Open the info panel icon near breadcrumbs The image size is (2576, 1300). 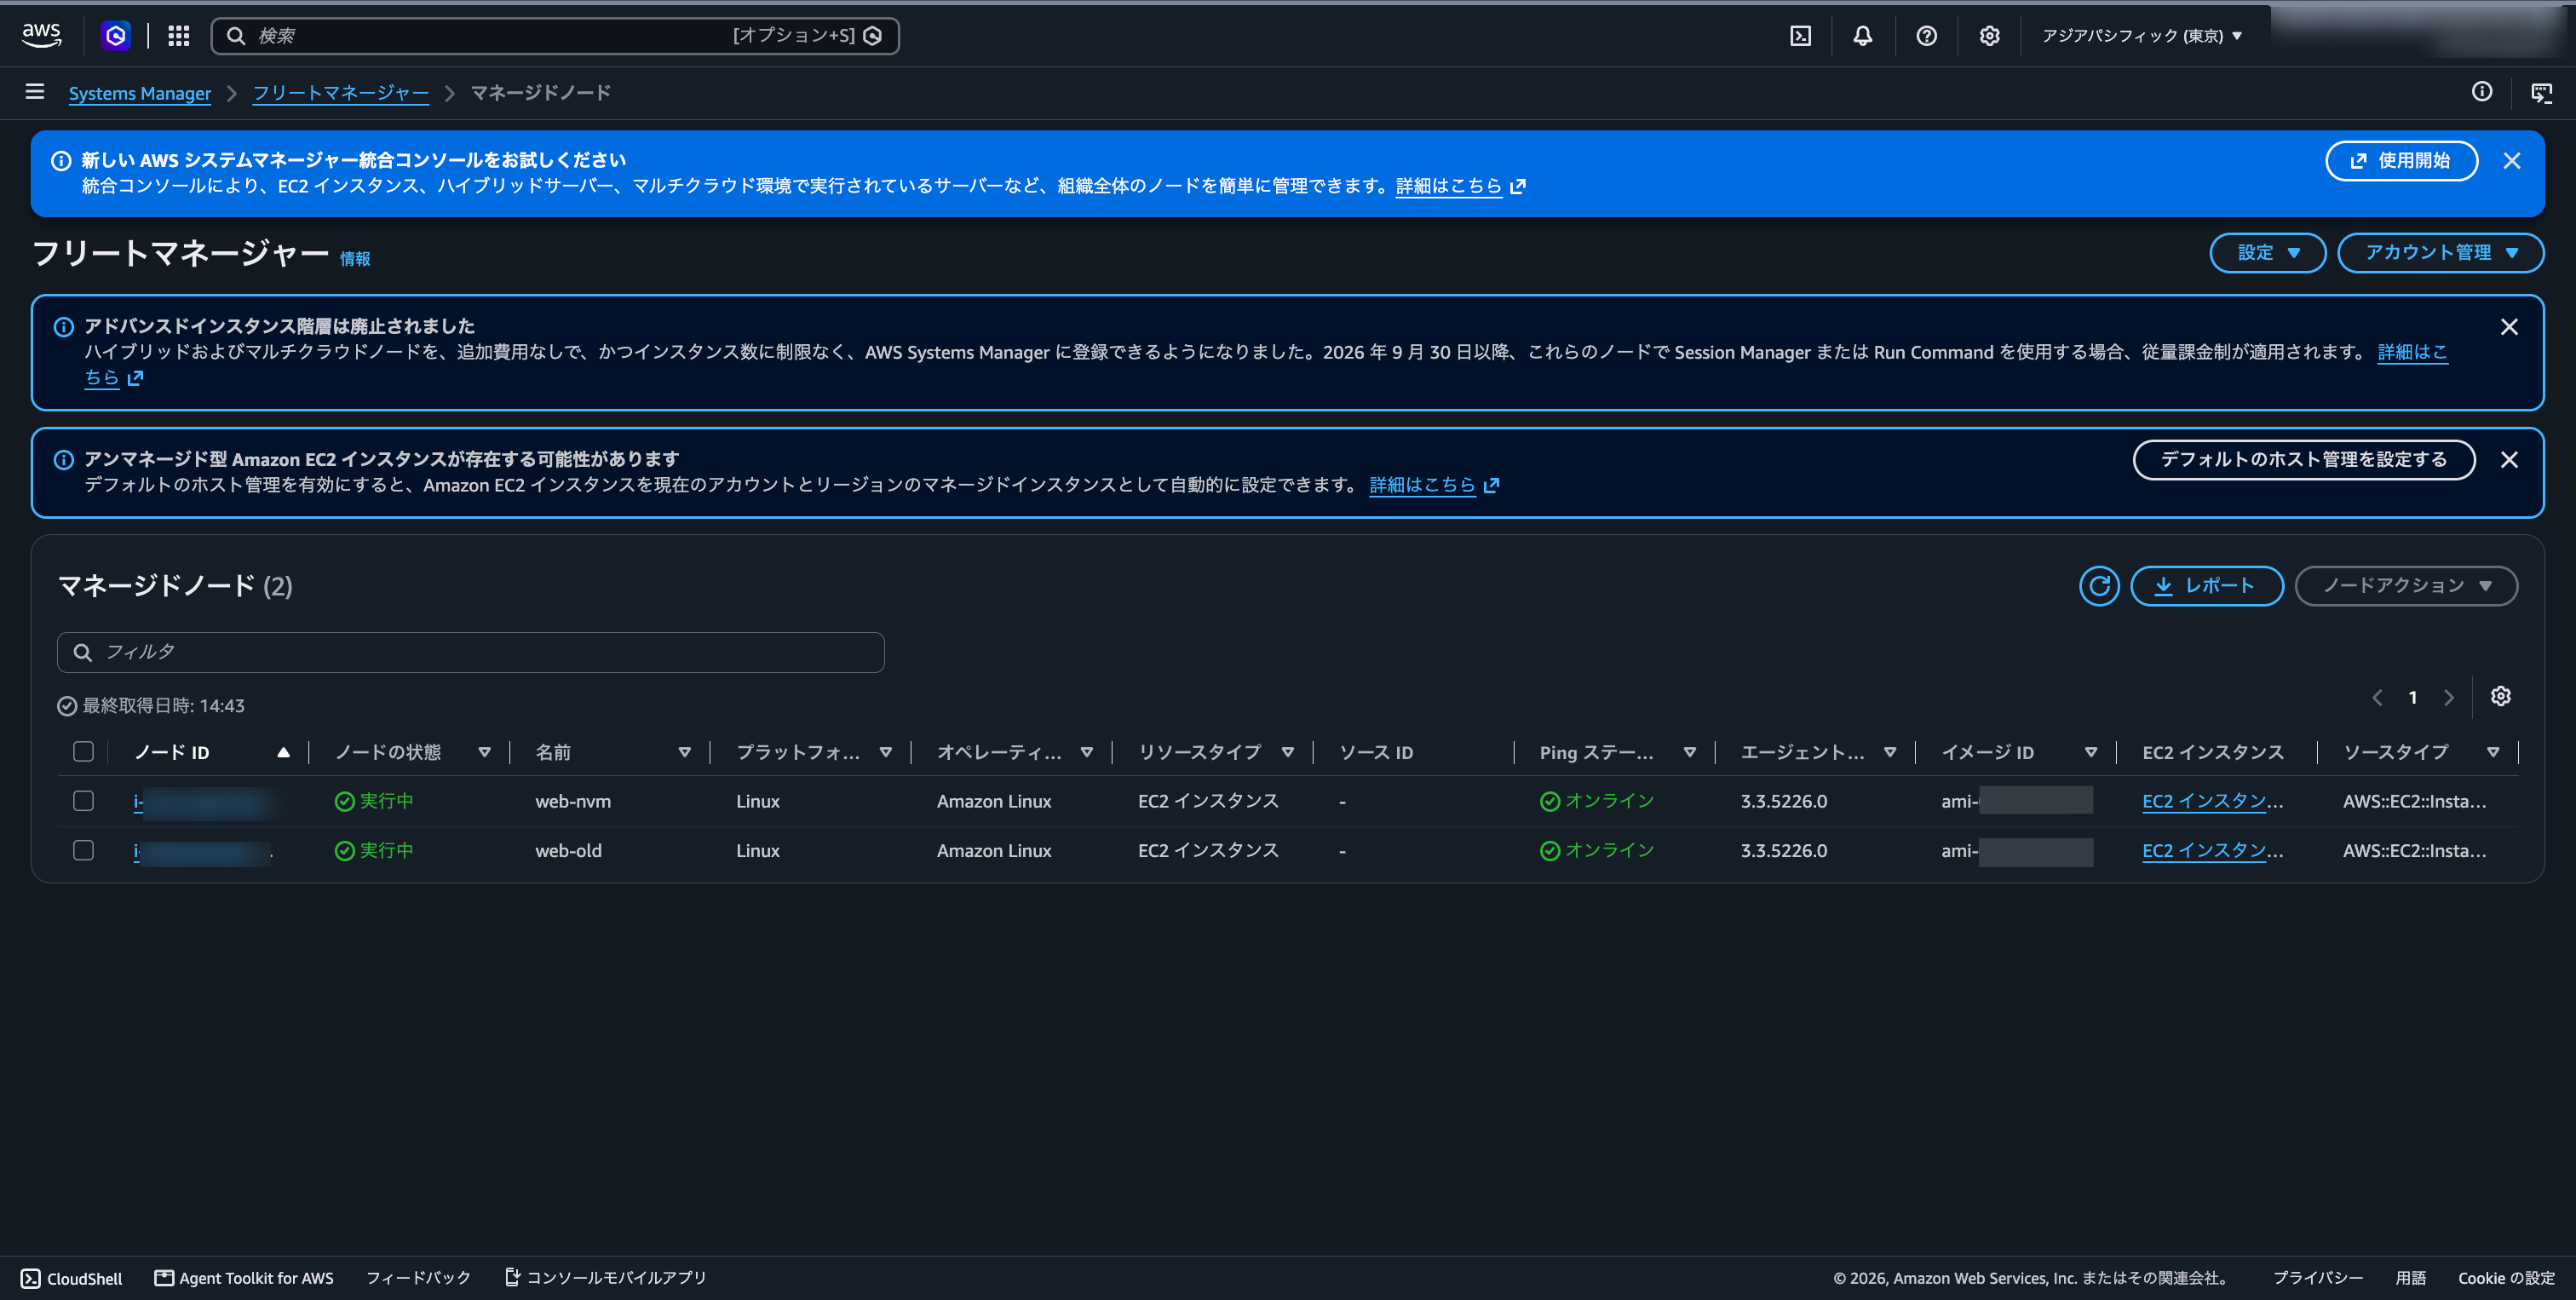(2481, 92)
